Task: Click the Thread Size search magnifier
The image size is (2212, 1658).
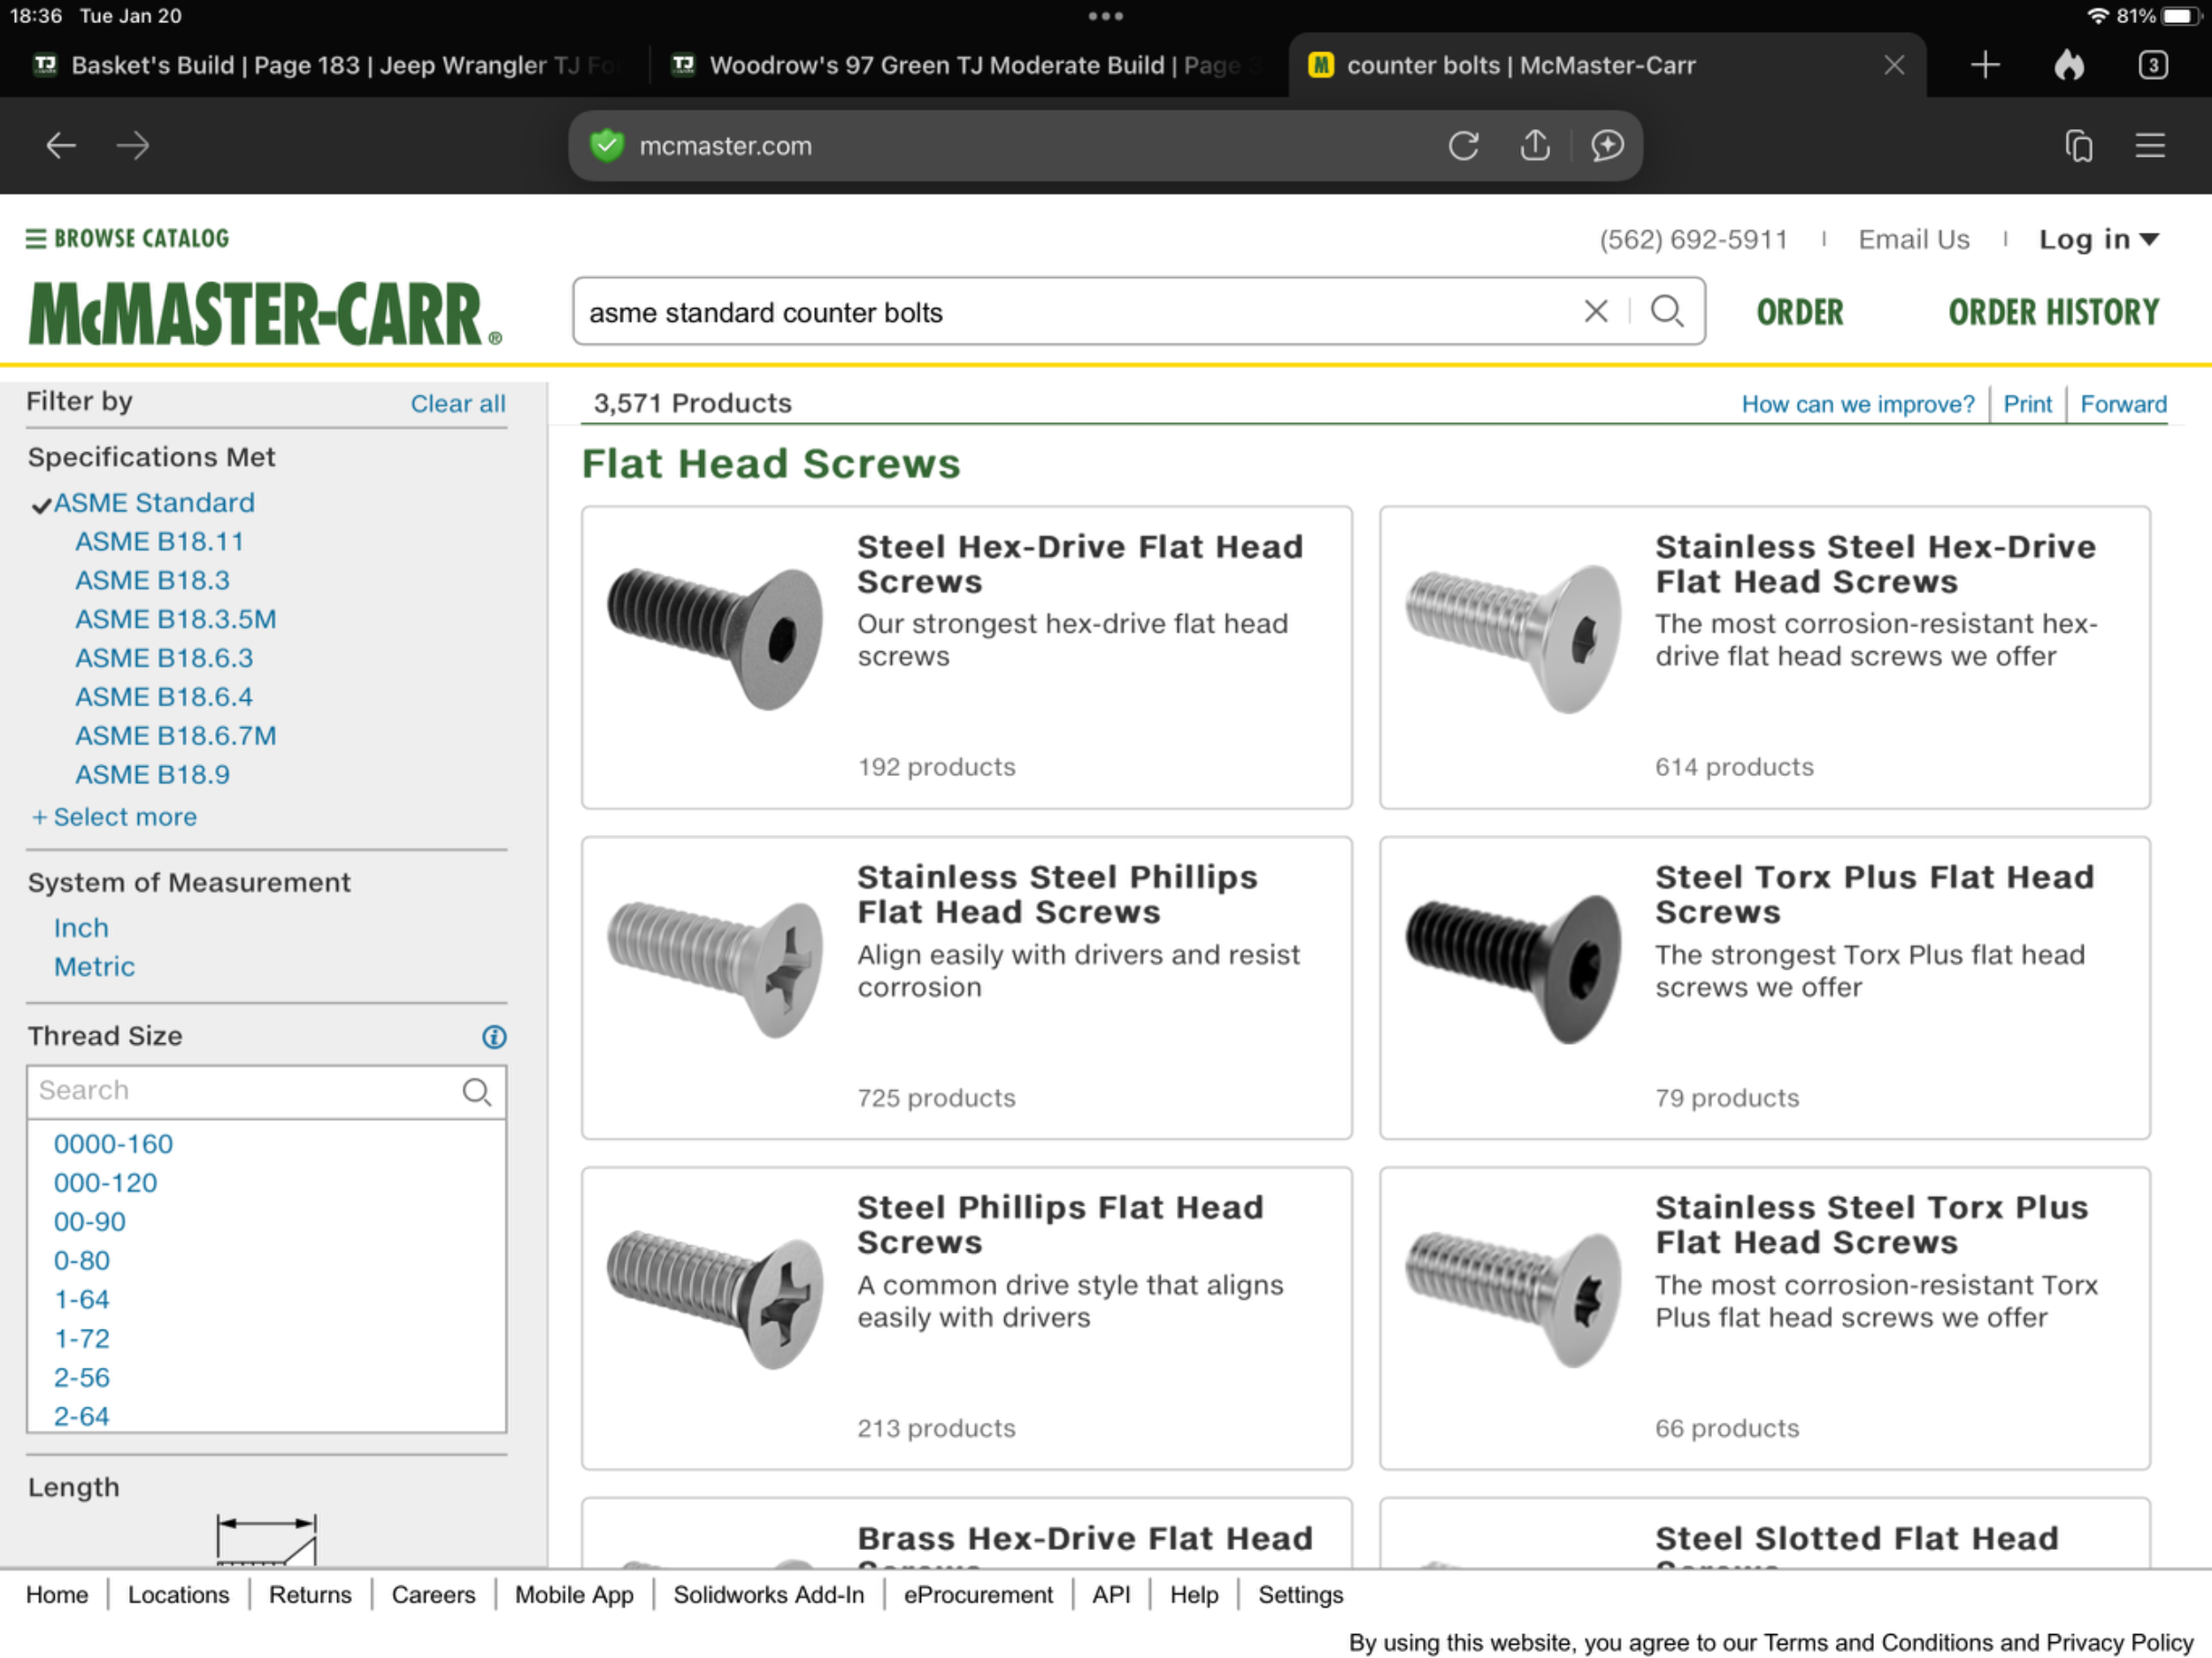Action: [x=476, y=1091]
